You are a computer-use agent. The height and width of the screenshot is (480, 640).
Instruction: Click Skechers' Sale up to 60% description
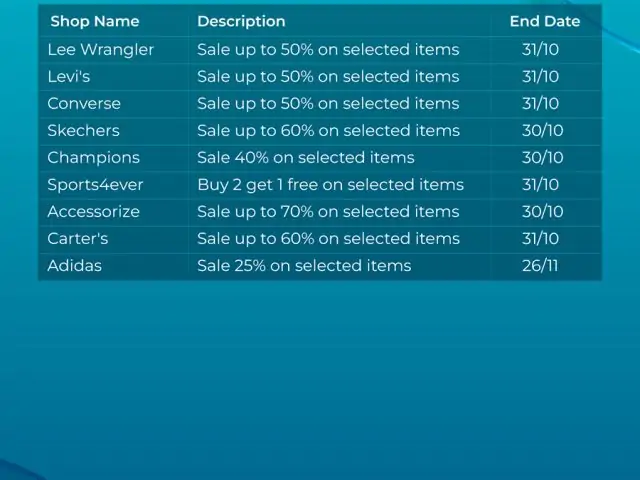329,131
